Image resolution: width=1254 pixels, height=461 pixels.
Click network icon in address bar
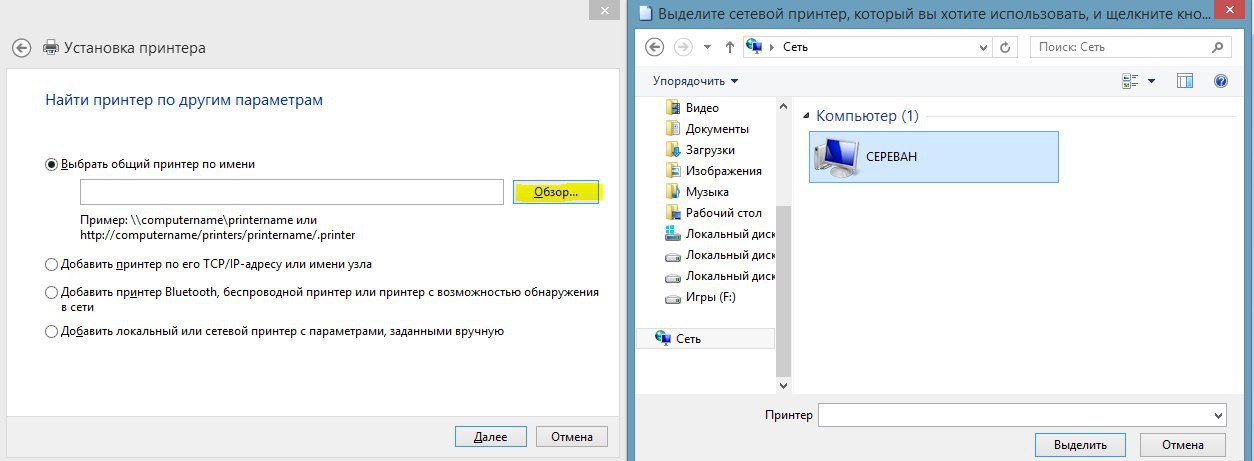pos(755,47)
